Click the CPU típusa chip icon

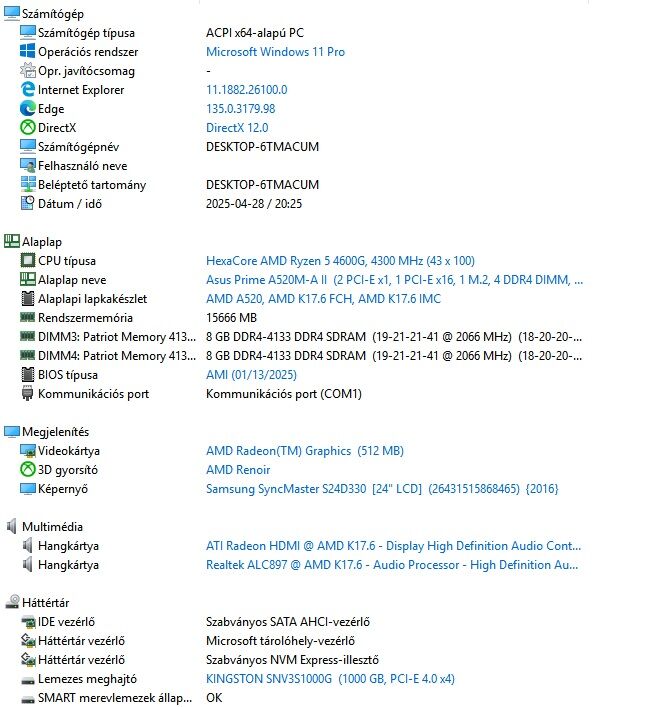tap(27, 261)
